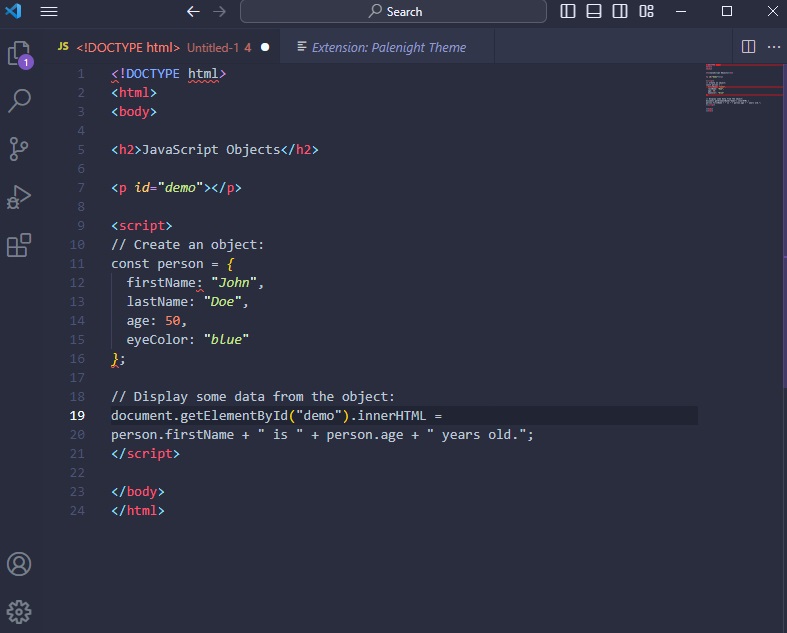This screenshot has height=633, width=787.
Task: Open the Extensions view
Action: tap(19, 245)
